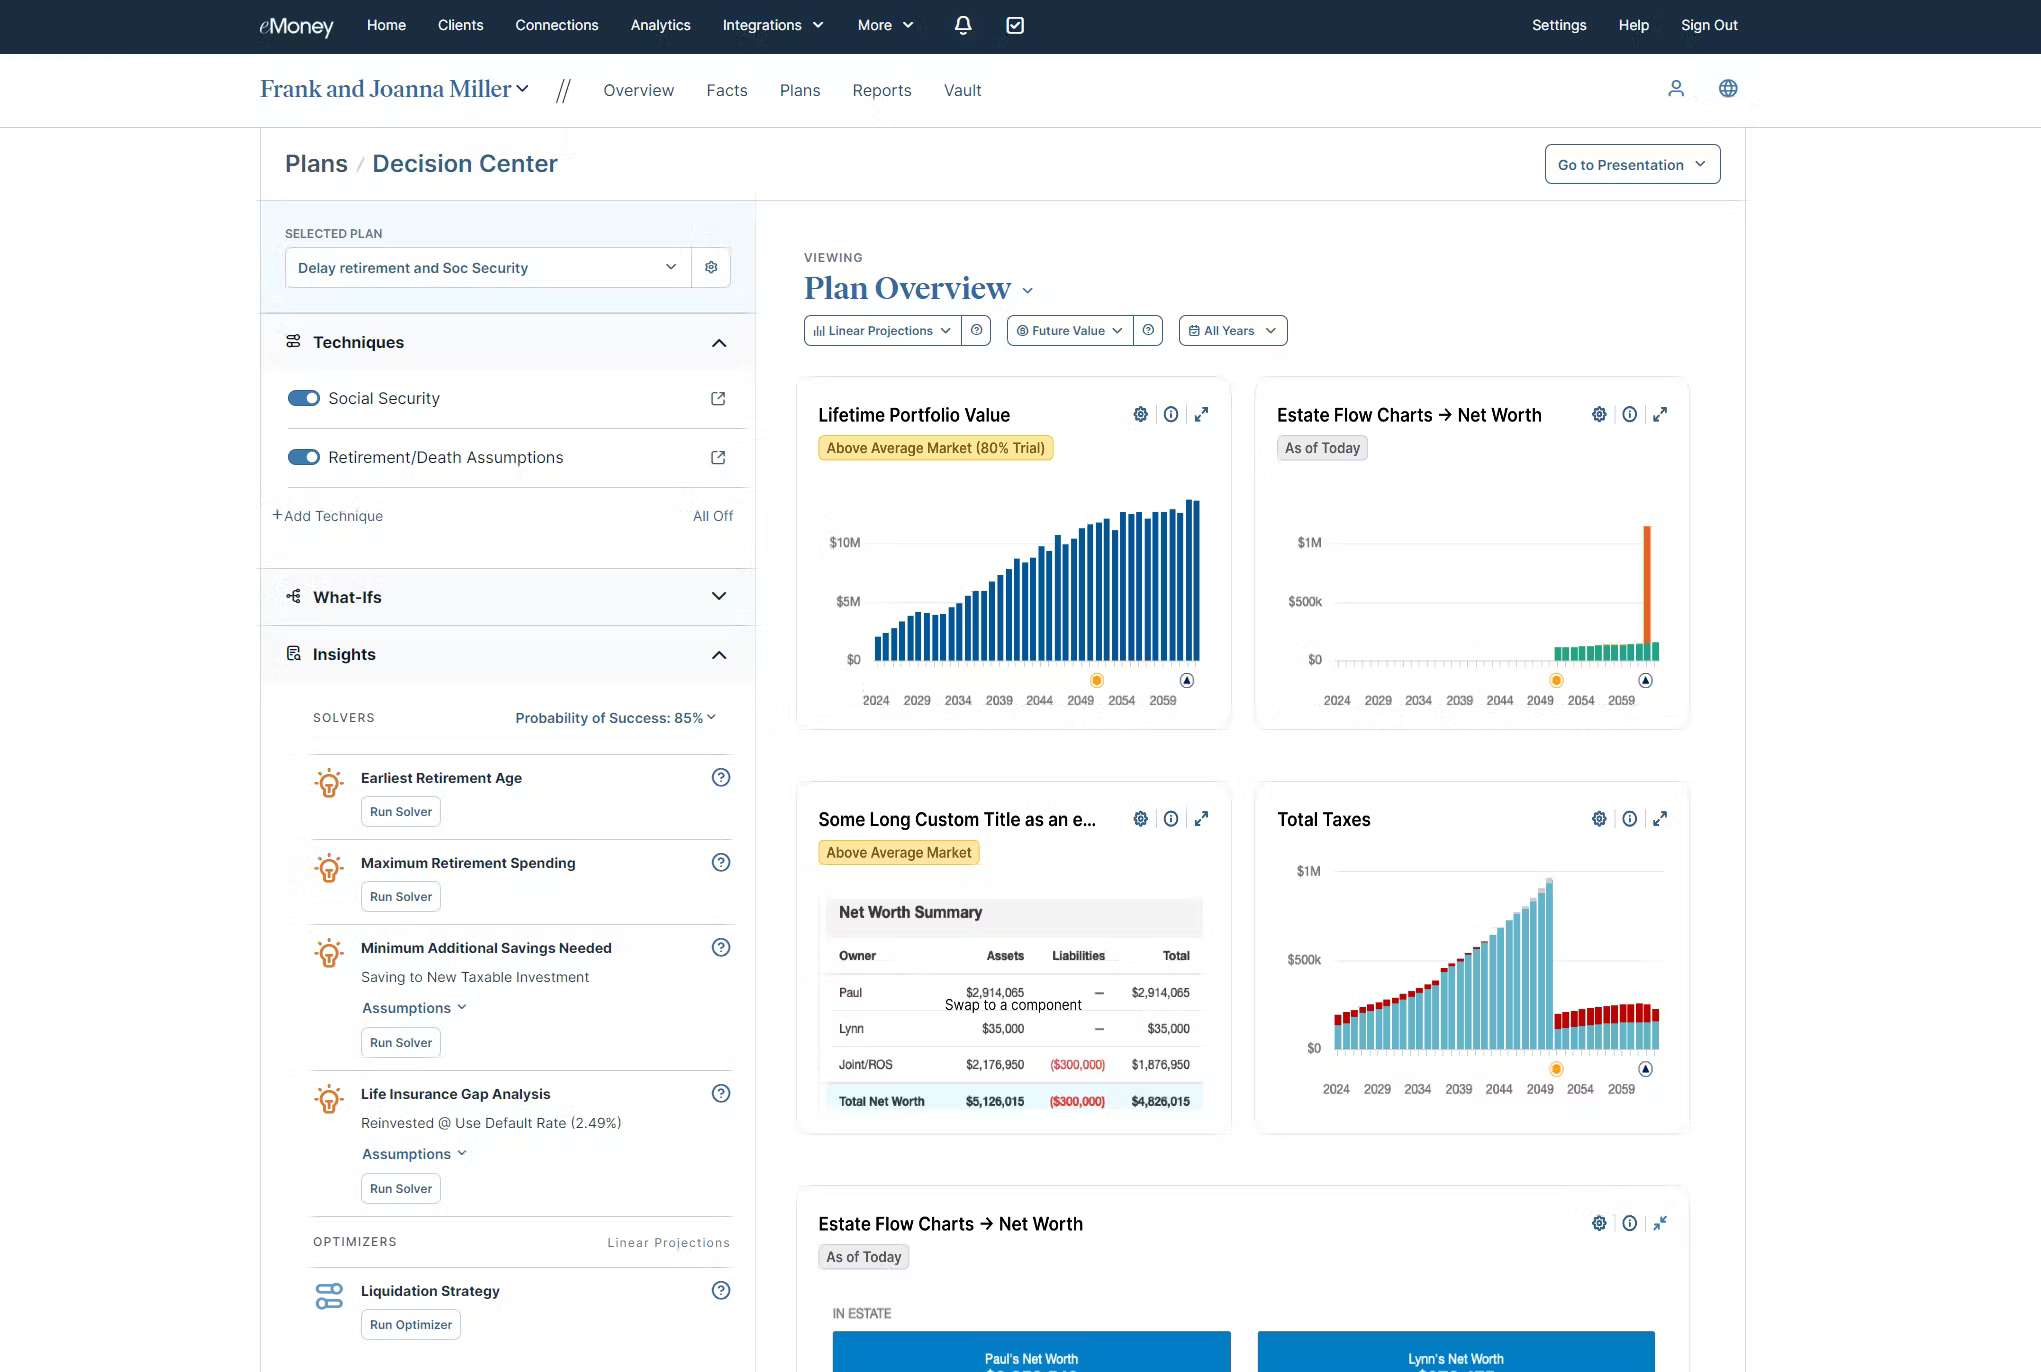The image size is (2041, 1372).
Task: Click the info icon on Total Taxes chart
Action: [1630, 818]
